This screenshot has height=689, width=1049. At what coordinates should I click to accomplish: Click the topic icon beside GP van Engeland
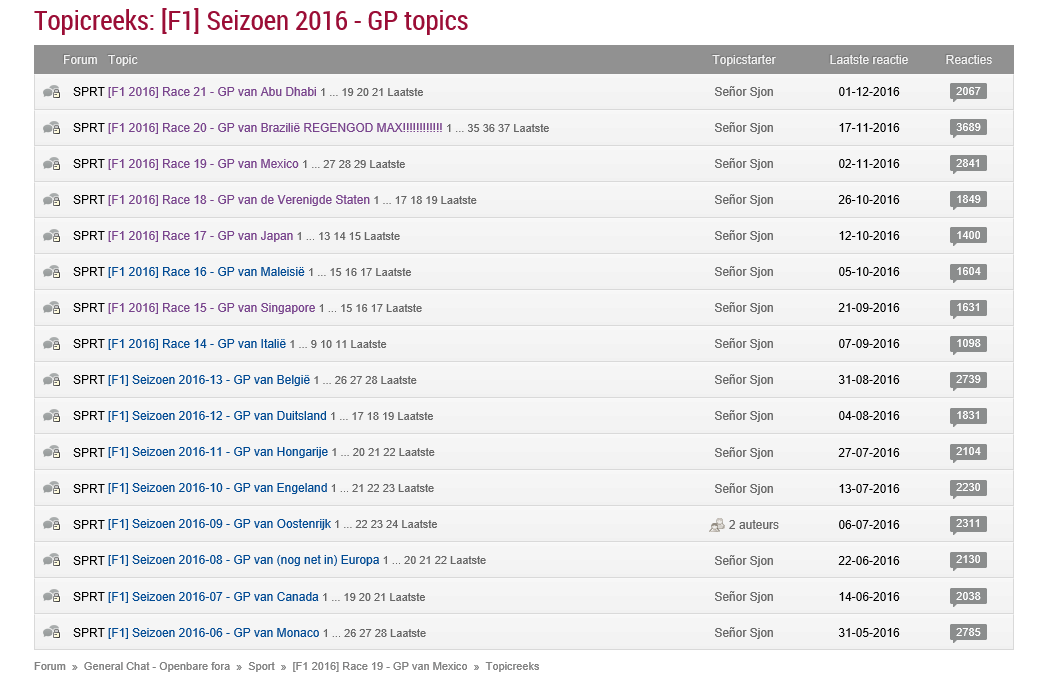click(x=52, y=489)
